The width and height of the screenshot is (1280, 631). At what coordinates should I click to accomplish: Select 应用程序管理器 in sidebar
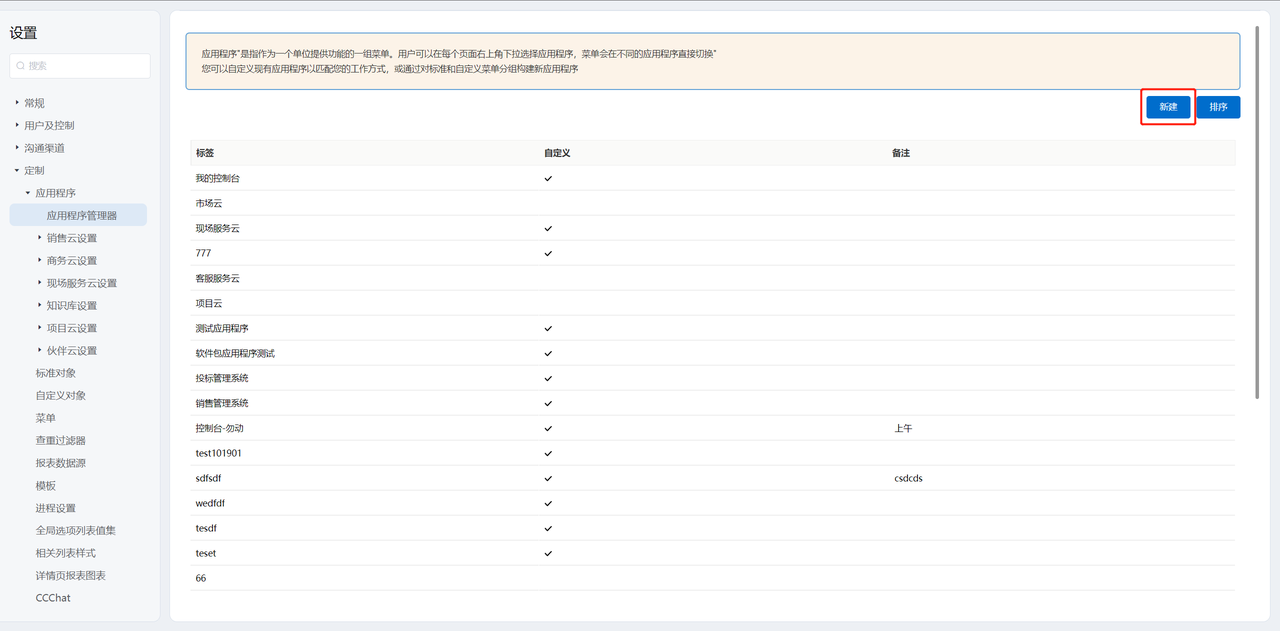(81, 215)
